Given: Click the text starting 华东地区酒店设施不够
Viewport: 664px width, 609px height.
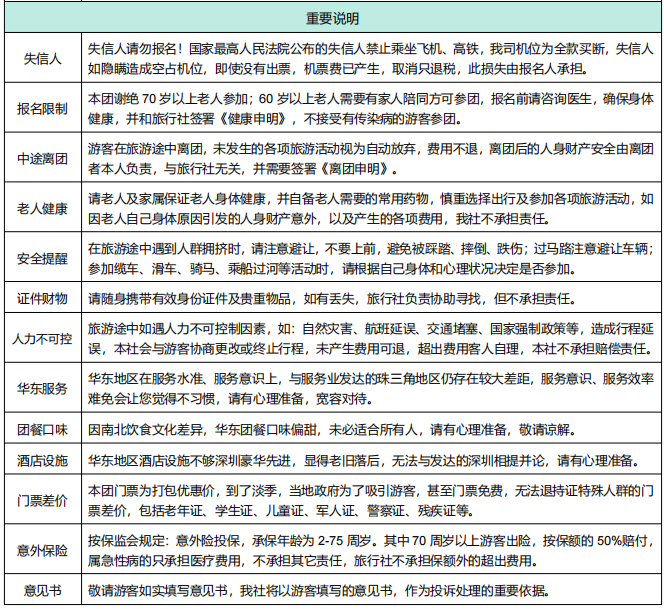Looking at the screenshot, I should click(x=364, y=460).
